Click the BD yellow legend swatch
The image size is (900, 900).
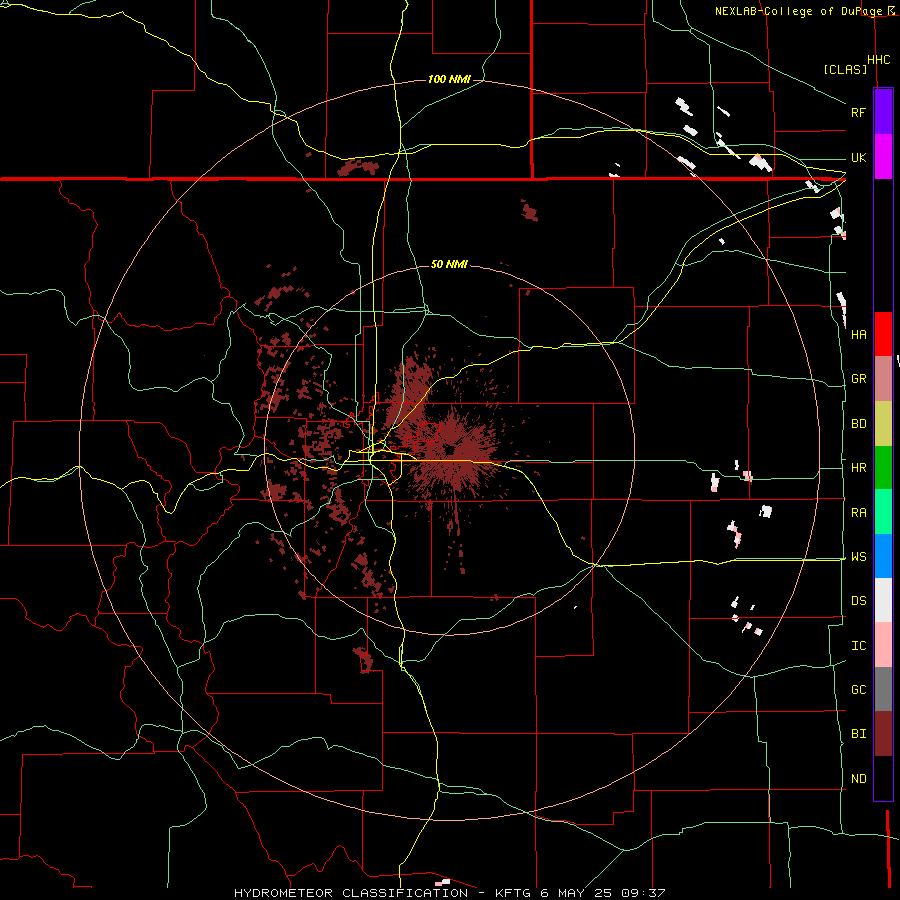(883, 424)
